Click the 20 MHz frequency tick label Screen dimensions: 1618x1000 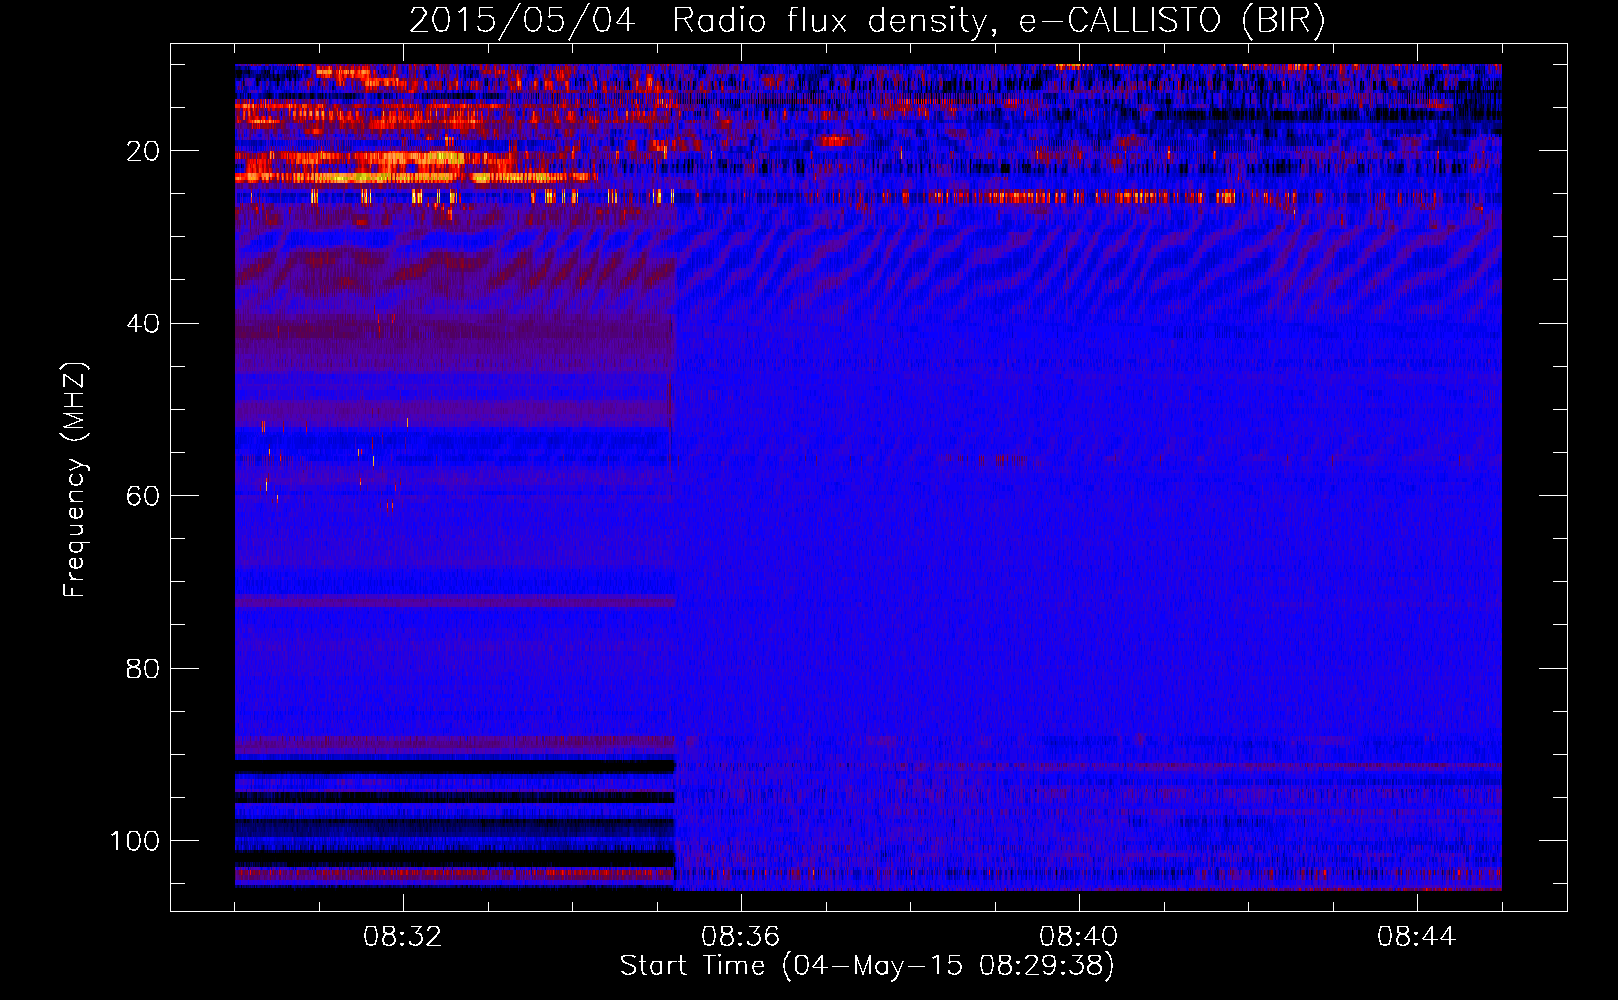coord(143,151)
